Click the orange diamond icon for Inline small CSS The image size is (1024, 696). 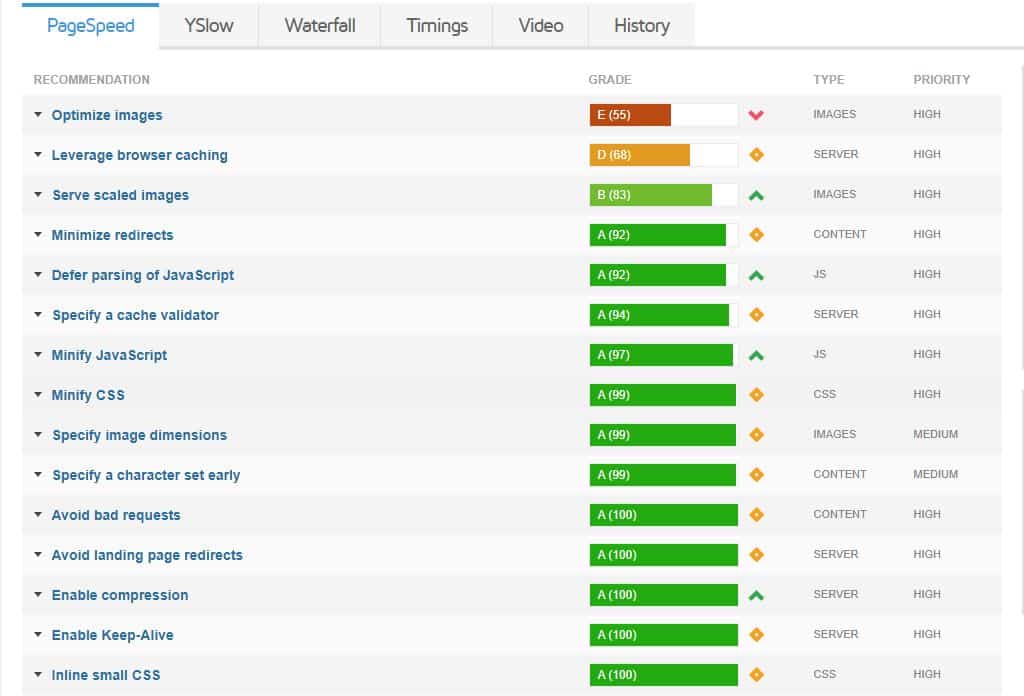(756, 675)
